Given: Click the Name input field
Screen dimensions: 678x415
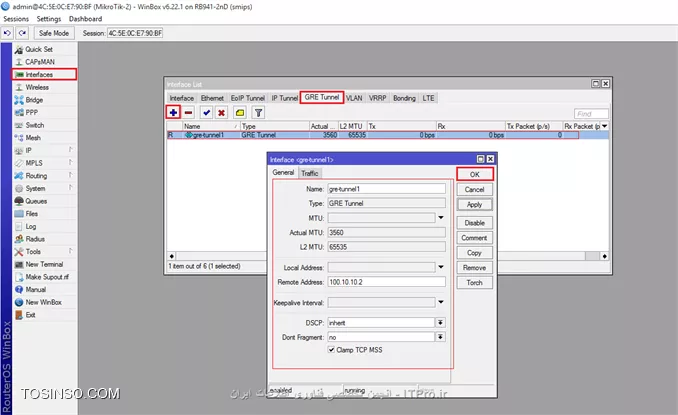Looking at the screenshot, I should [x=387, y=189].
